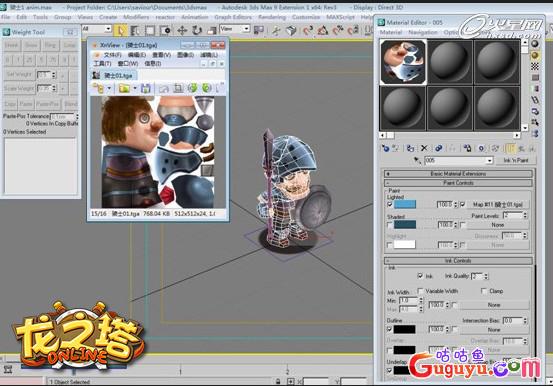Click the Scale Weight button in Weight Tool
This screenshot has height=386, width=553.
click(x=19, y=88)
